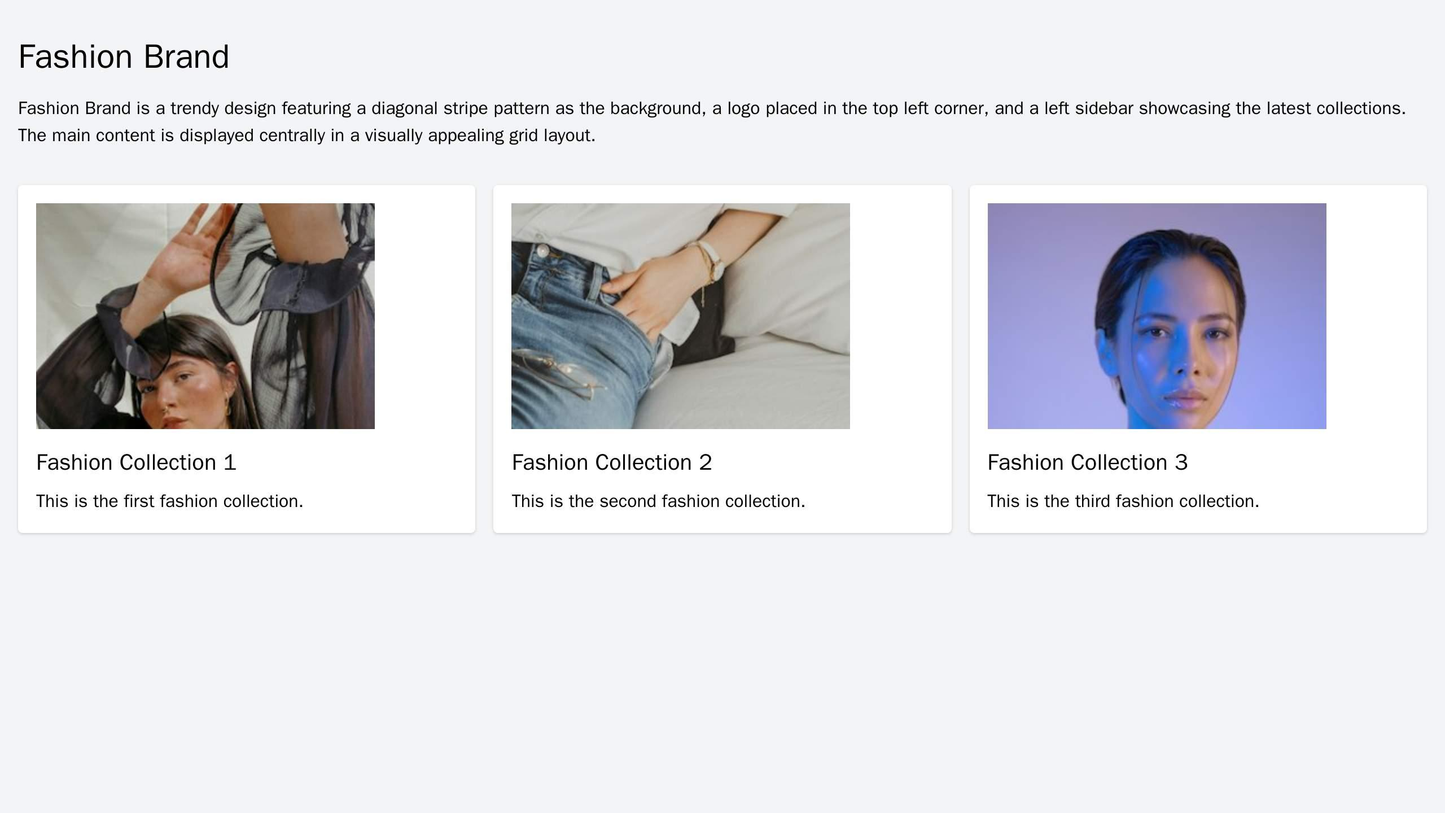Open the blue-lit portrait for Collection 3
This screenshot has width=1445, height=813.
1157,316
